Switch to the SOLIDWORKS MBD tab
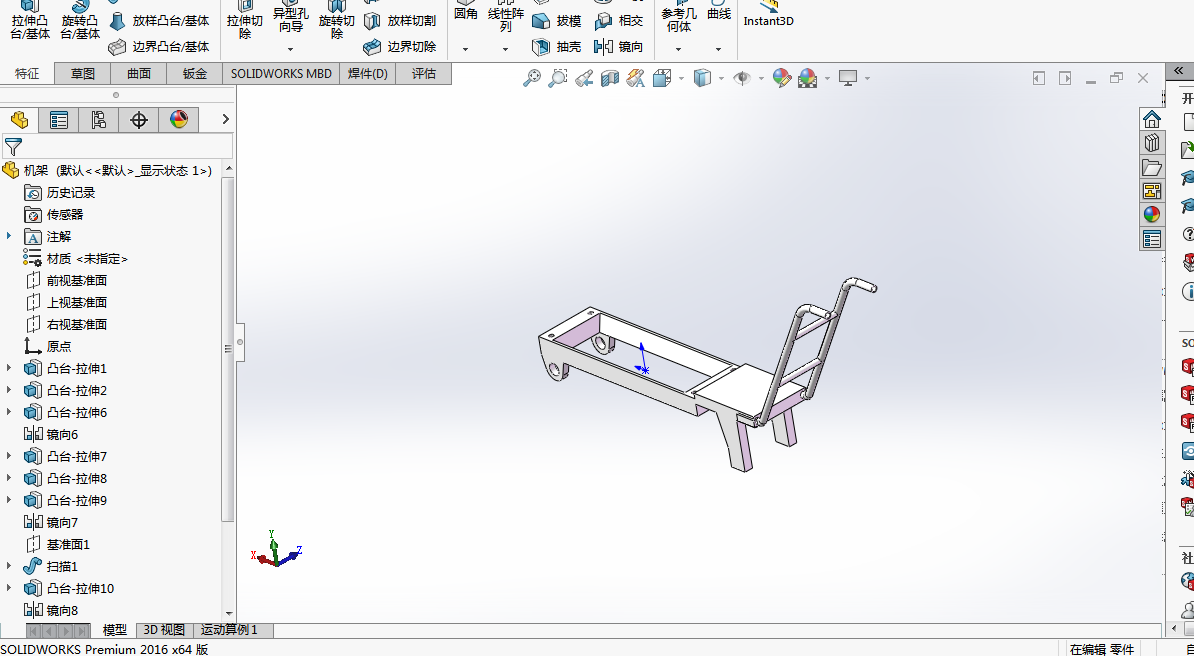This screenshot has width=1194, height=656. 282,73
